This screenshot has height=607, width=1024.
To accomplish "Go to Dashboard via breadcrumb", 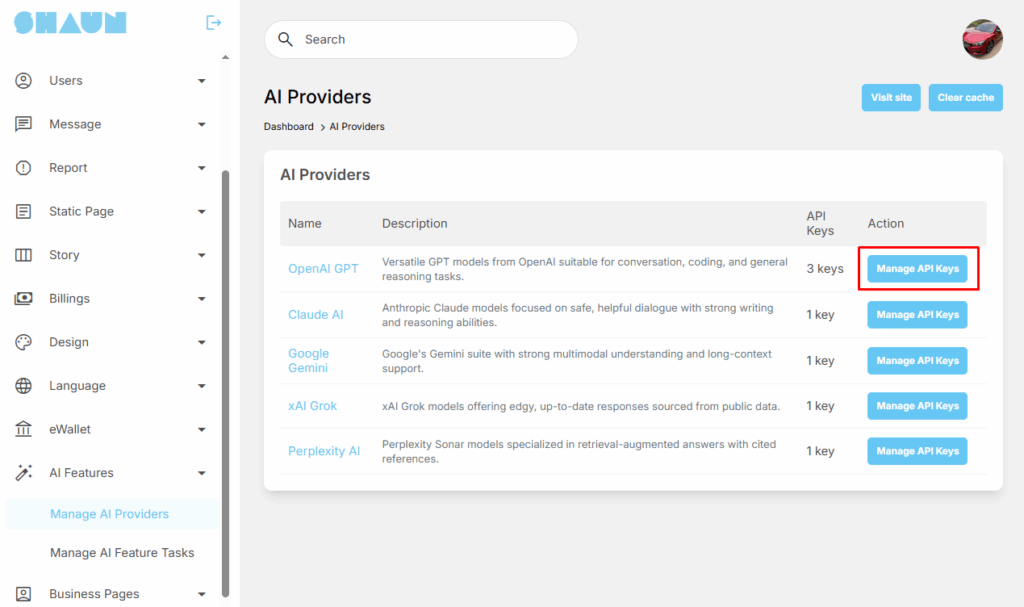I will 288,127.
